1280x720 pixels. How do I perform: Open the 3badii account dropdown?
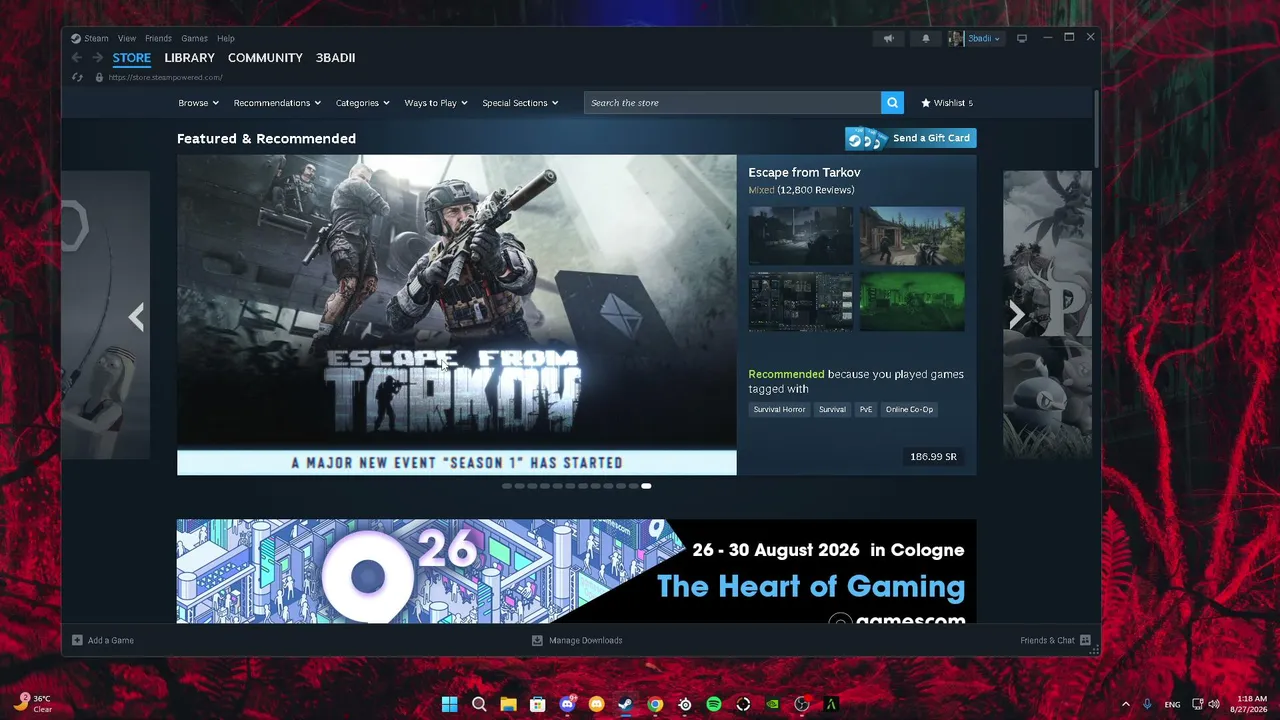coord(975,38)
